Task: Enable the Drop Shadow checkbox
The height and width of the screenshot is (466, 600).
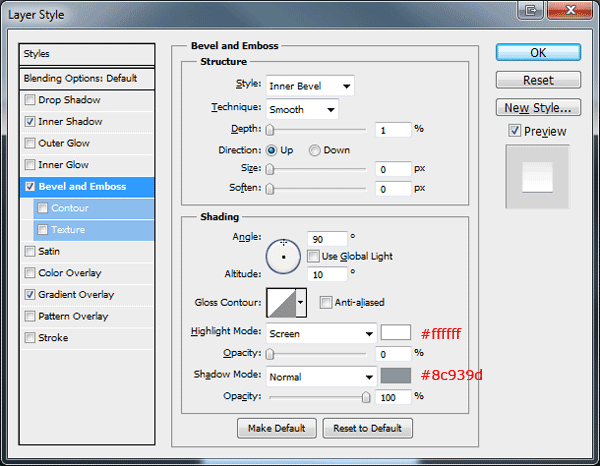Action: point(30,100)
